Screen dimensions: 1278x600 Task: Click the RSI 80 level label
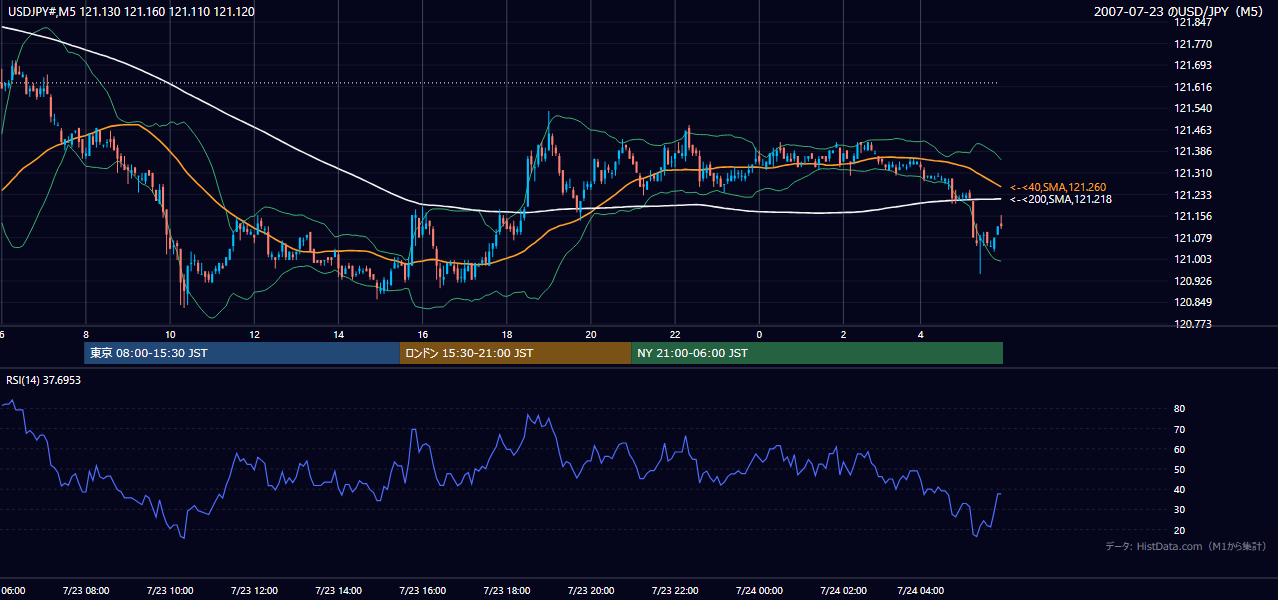click(x=1180, y=409)
